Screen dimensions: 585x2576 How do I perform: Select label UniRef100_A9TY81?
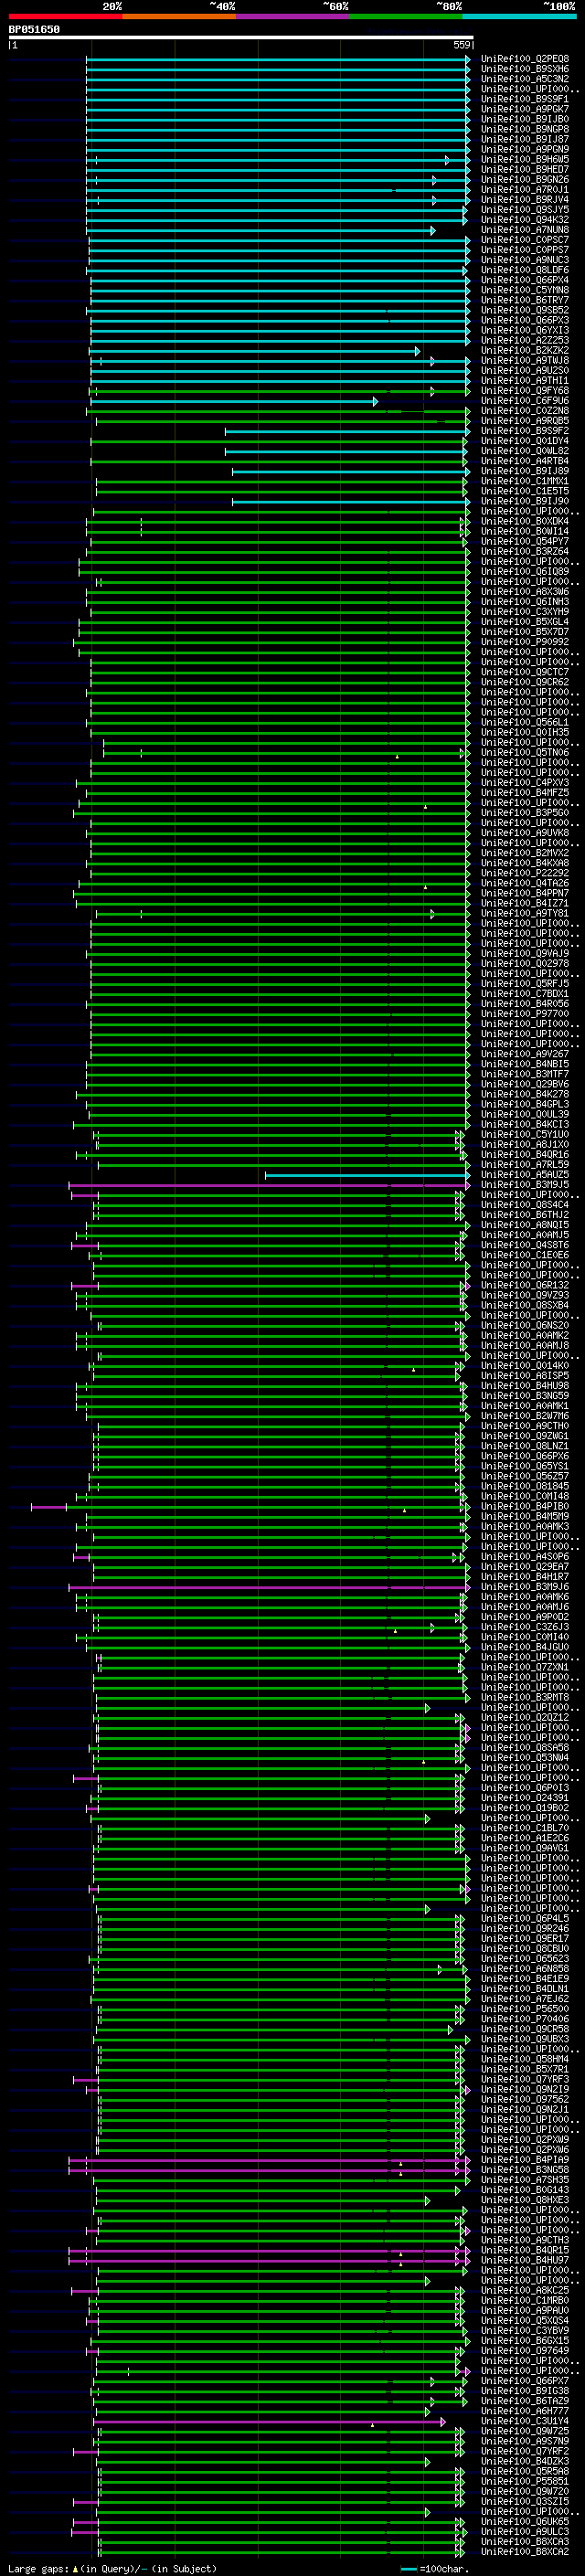(x=525, y=913)
